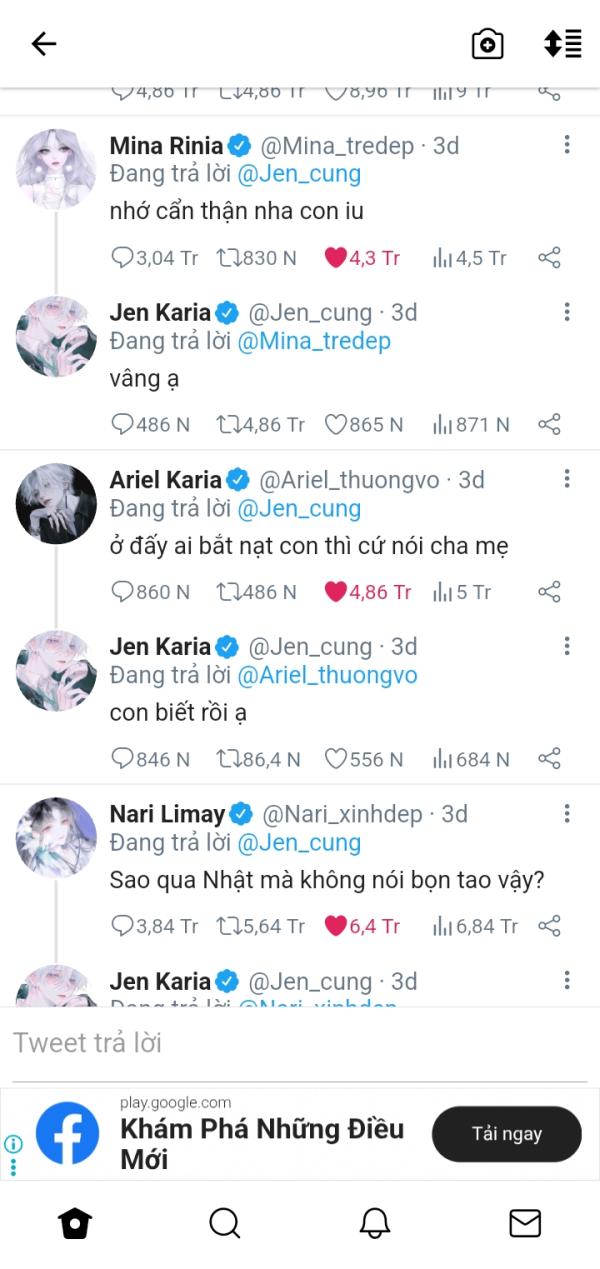Open more options for Mina Rinia's tweet
Image resolution: width=600 pixels, height=1269 pixels.
pos(567,145)
